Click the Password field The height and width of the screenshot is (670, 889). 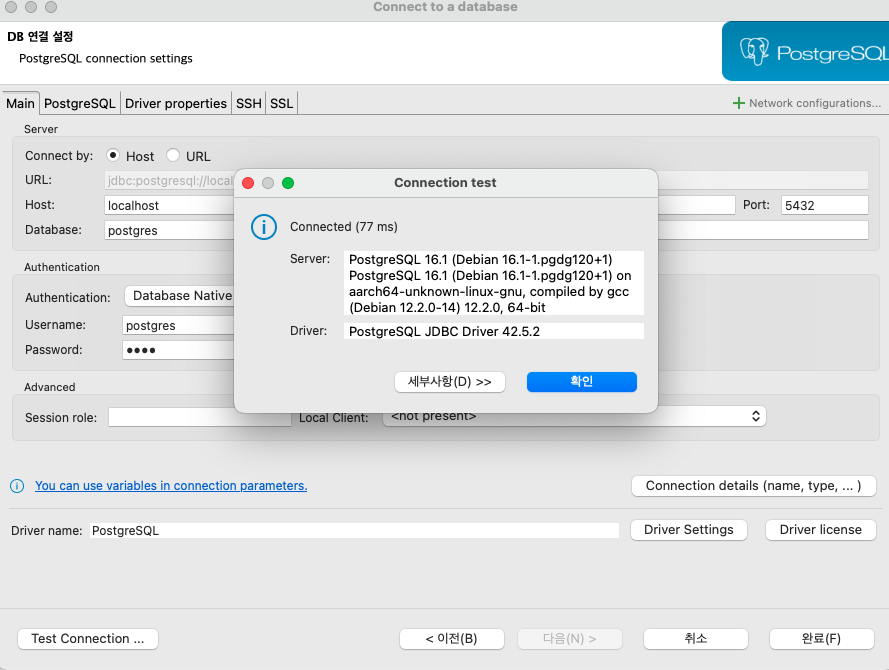(x=179, y=350)
